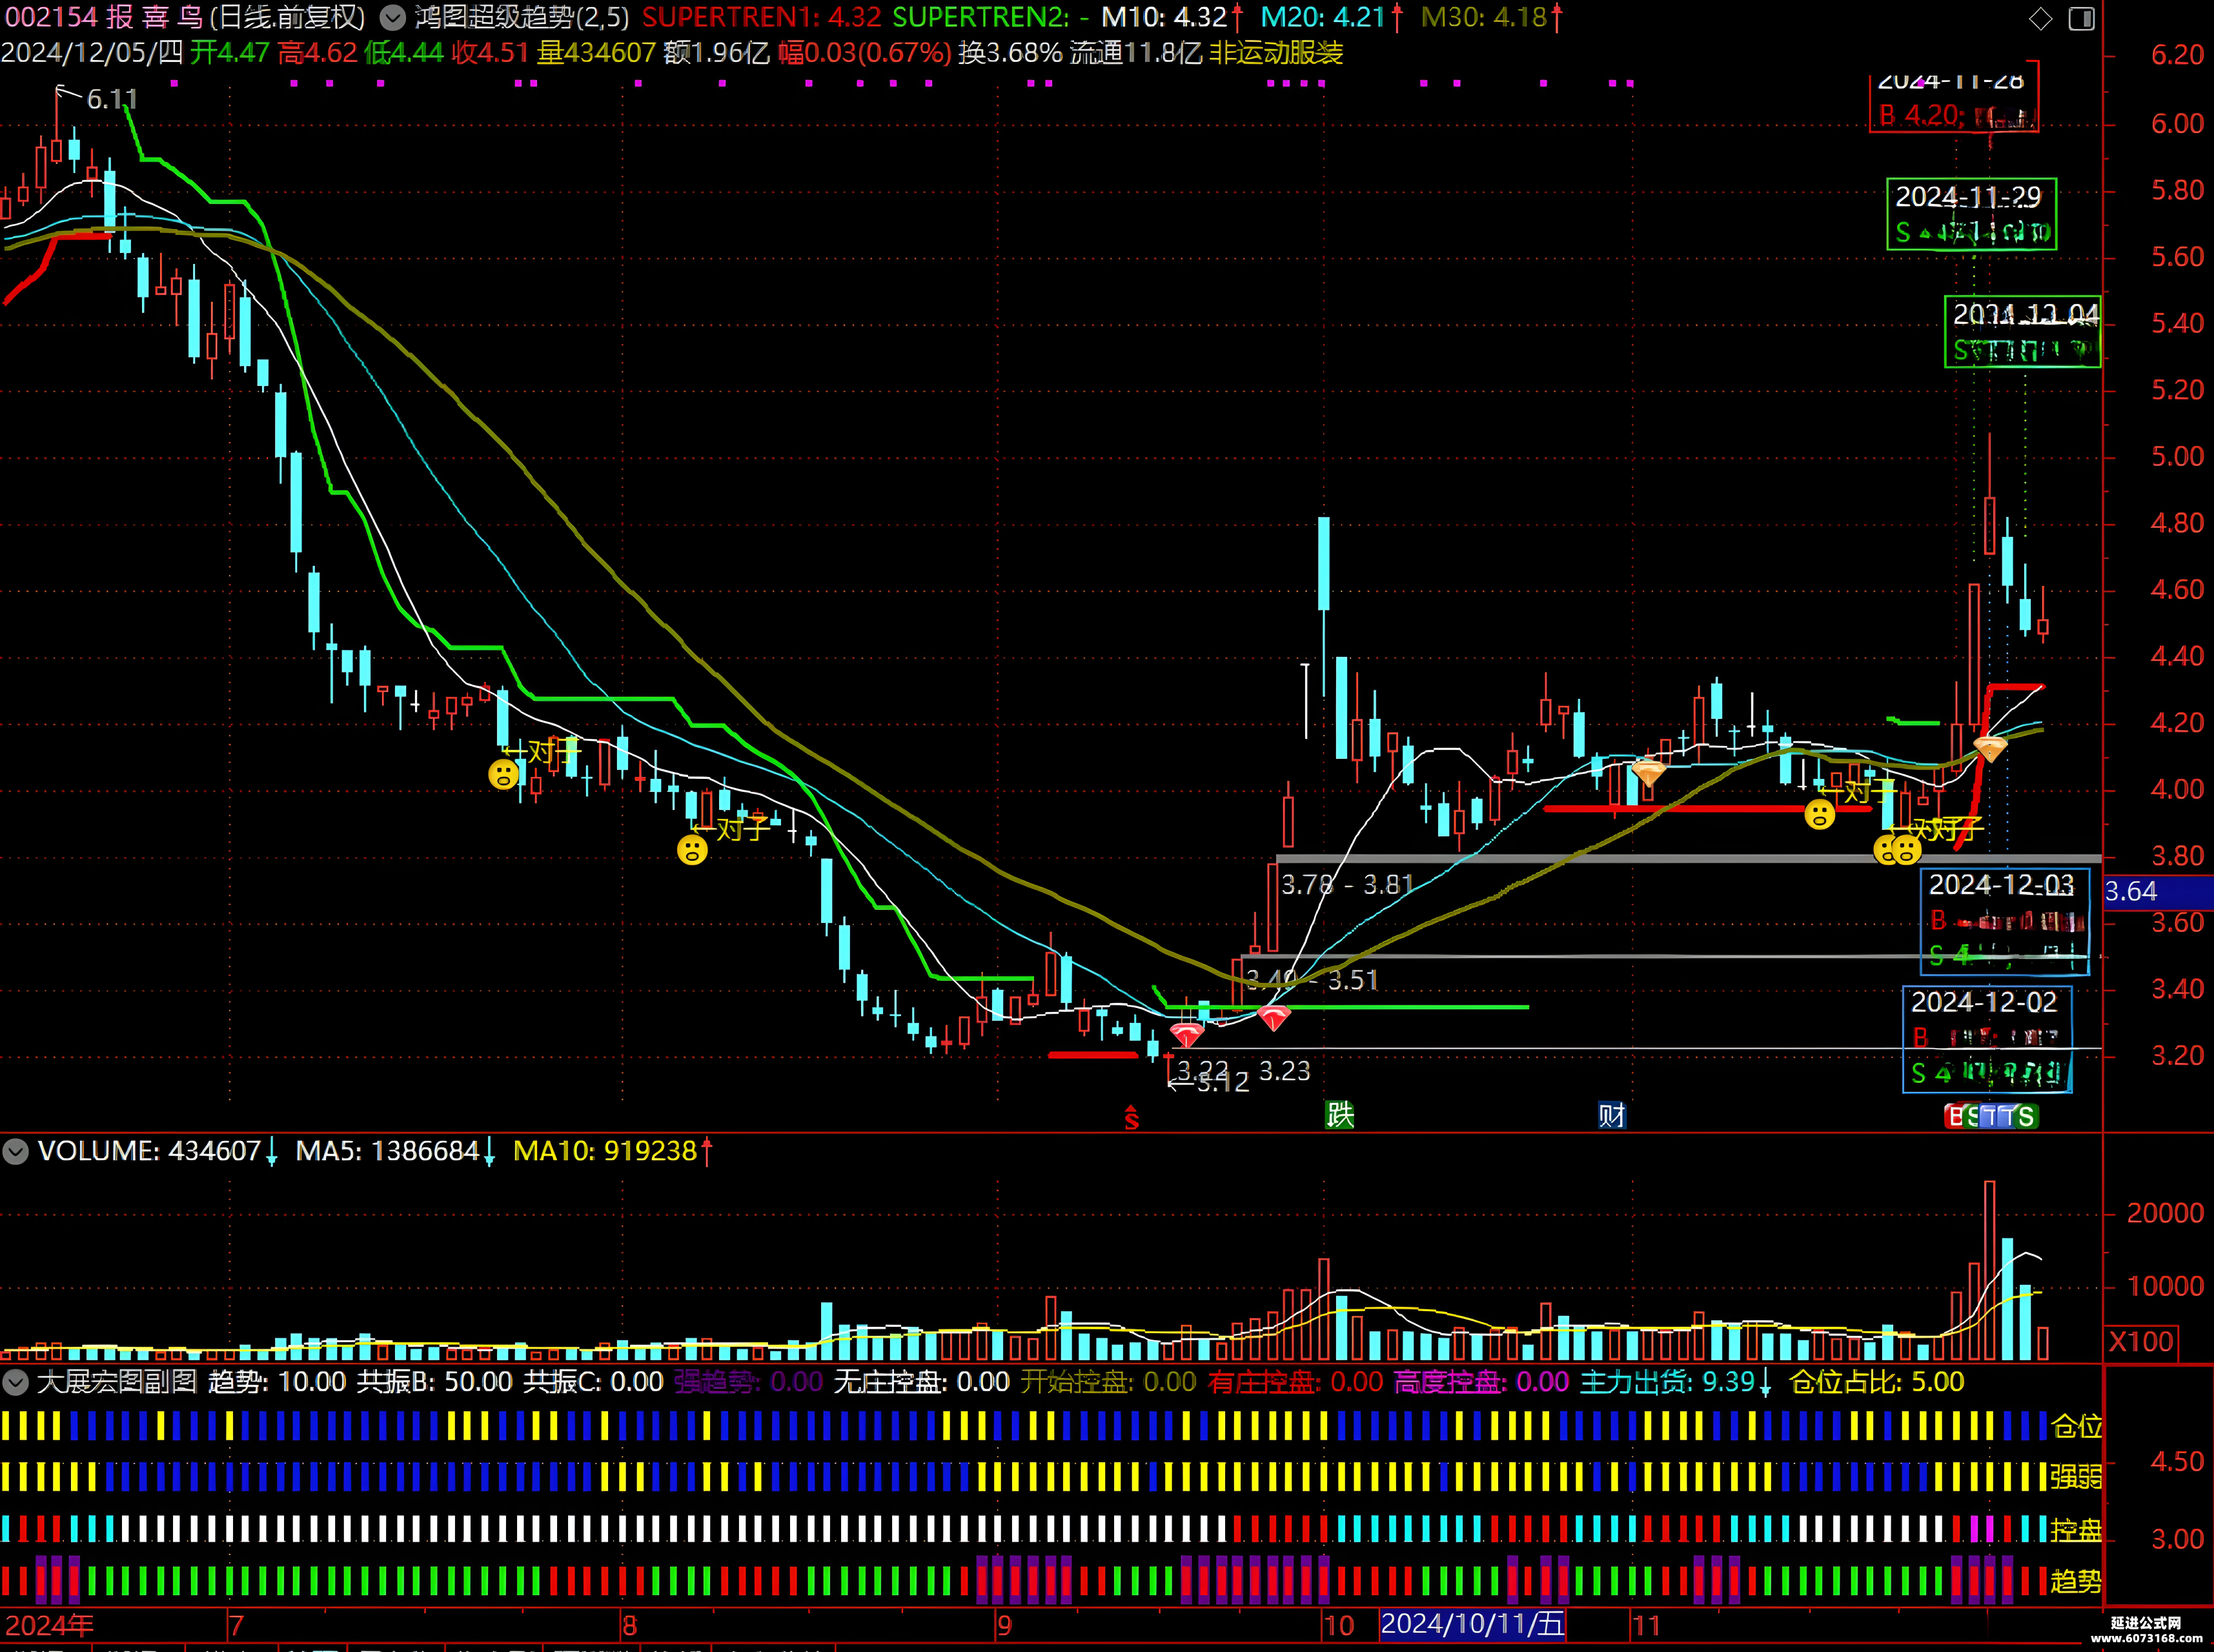Click the X100 volume scale button
2214x1652 pixels.
point(2141,1341)
